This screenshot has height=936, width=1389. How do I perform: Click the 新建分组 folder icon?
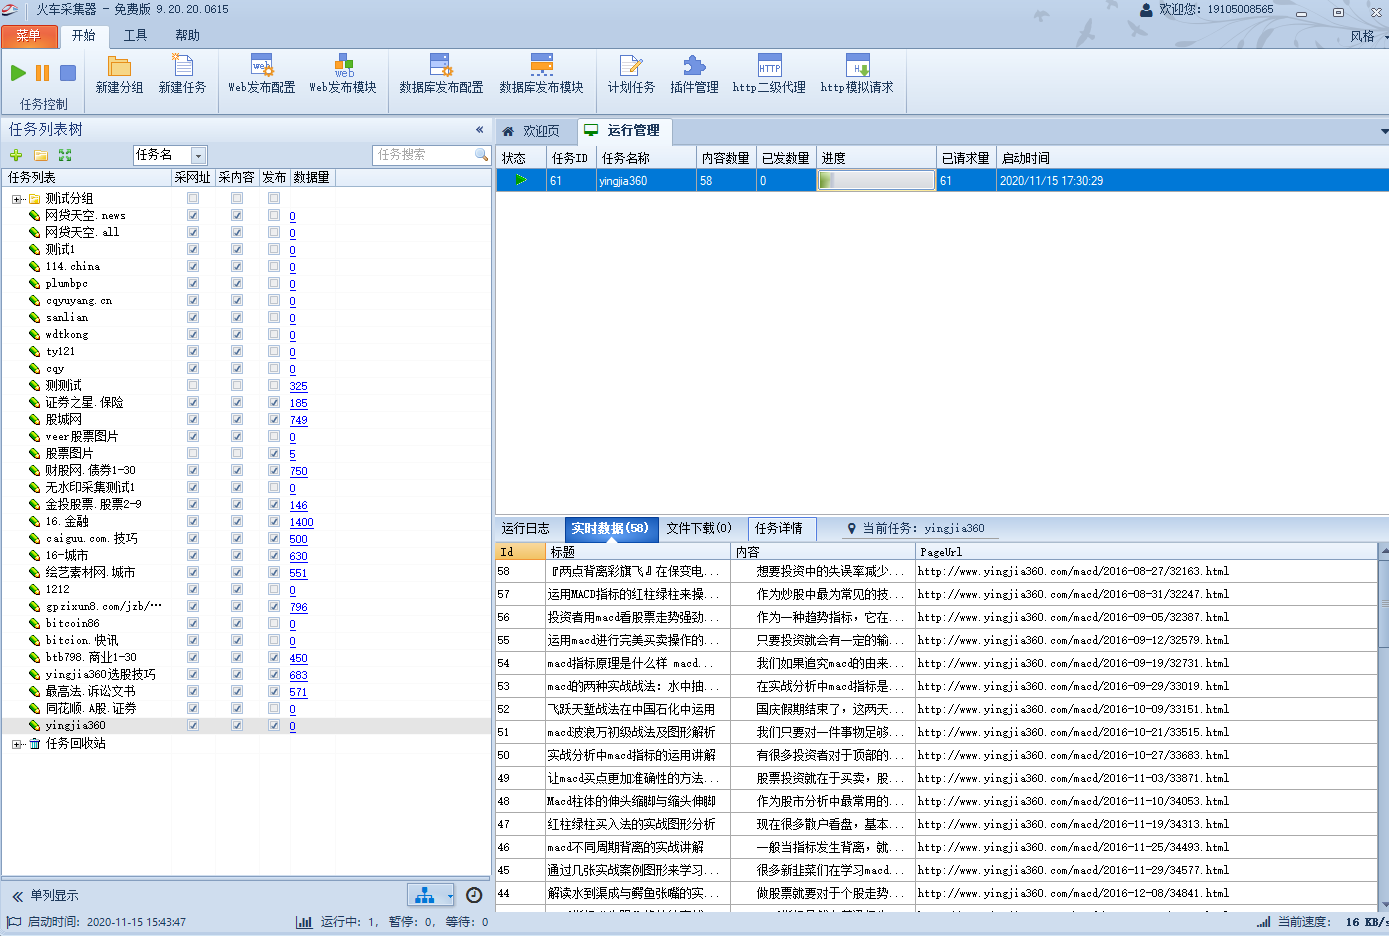[120, 66]
